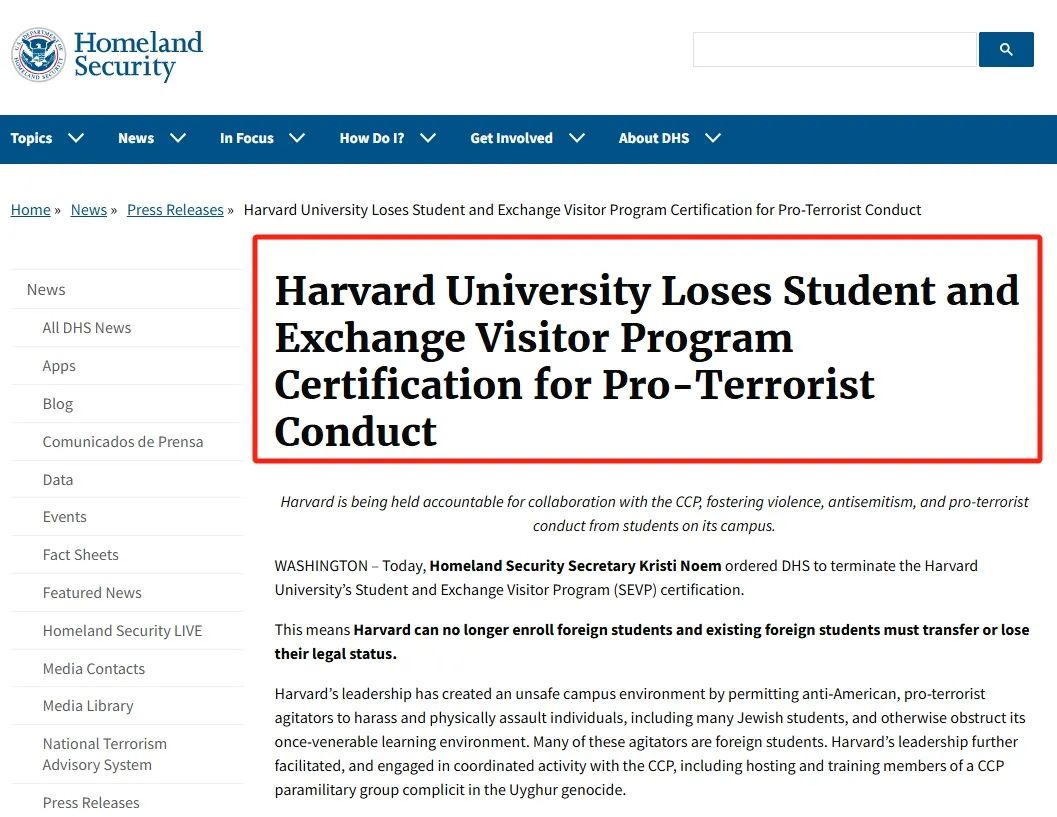Go to Home breadcrumb link
The height and width of the screenshot is (817, 1057).
[x=30, y=210]
